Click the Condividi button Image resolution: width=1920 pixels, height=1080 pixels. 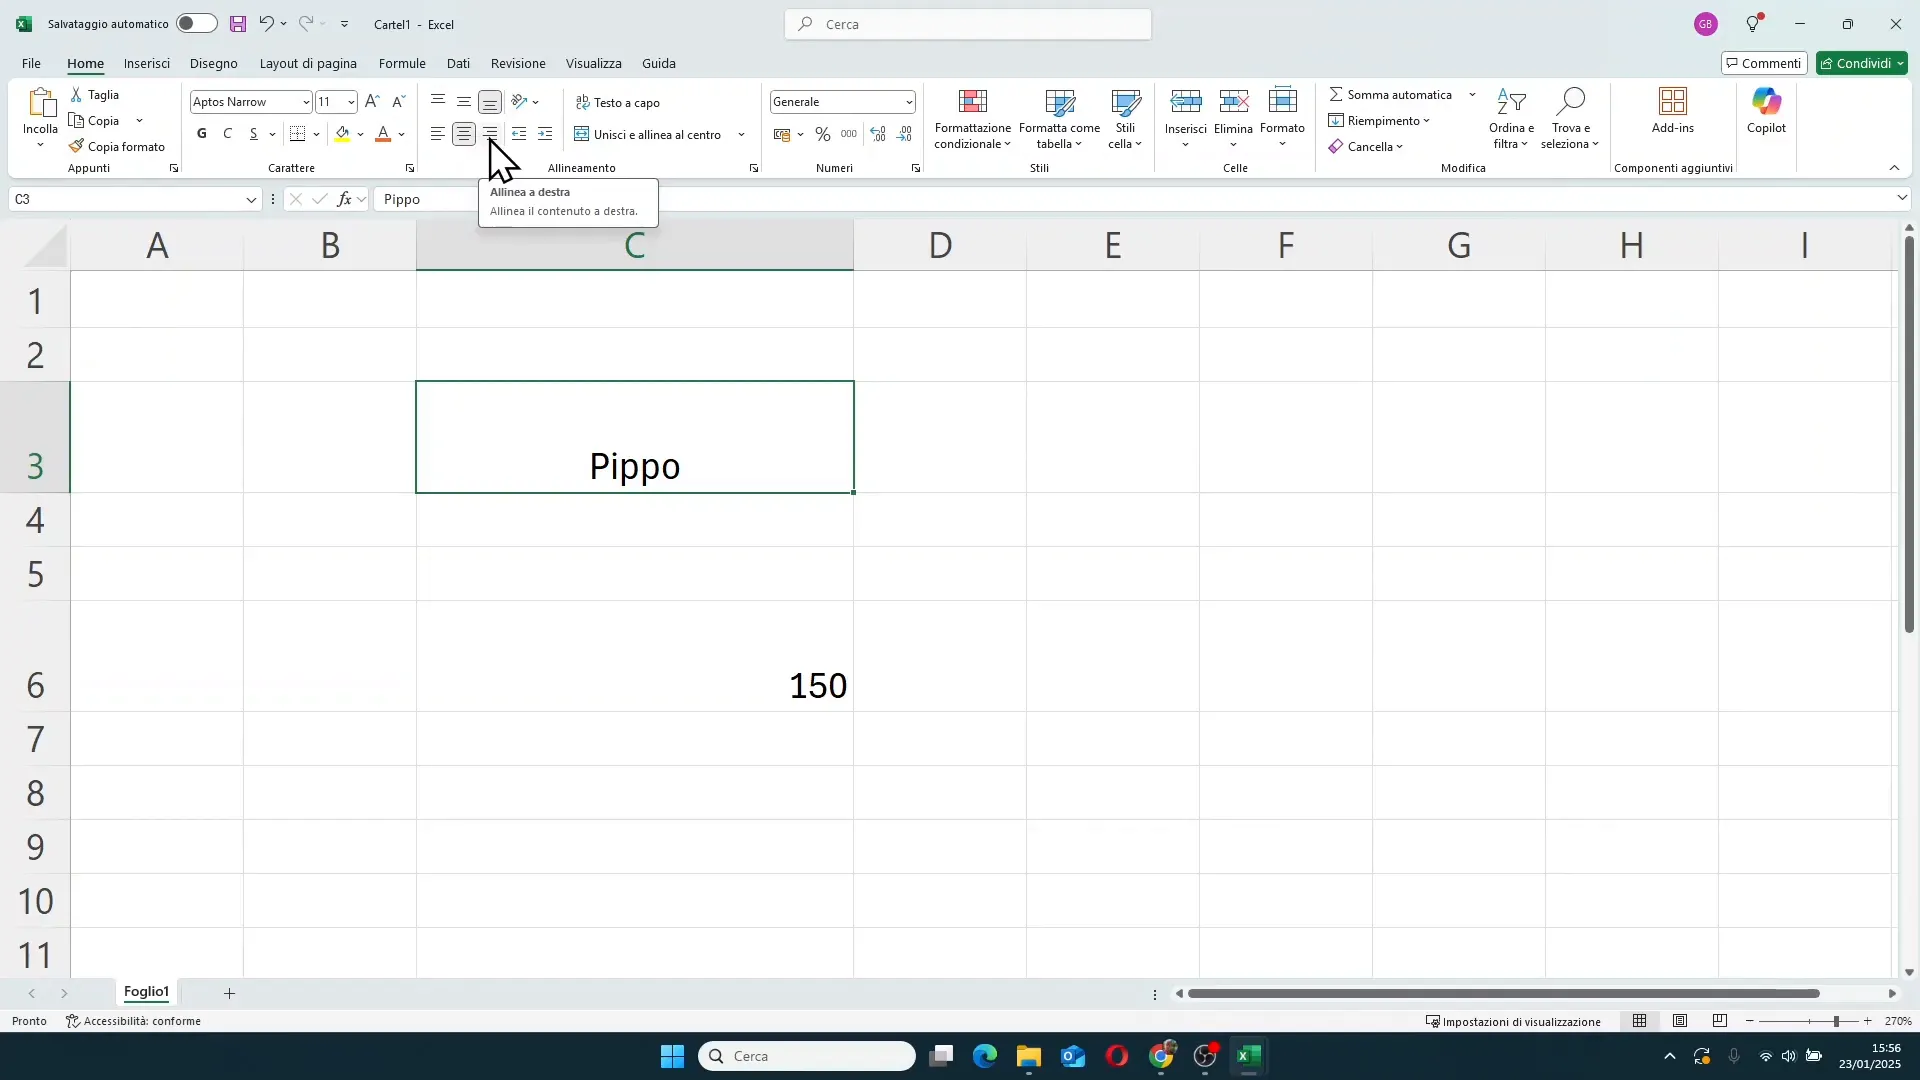1862,63
